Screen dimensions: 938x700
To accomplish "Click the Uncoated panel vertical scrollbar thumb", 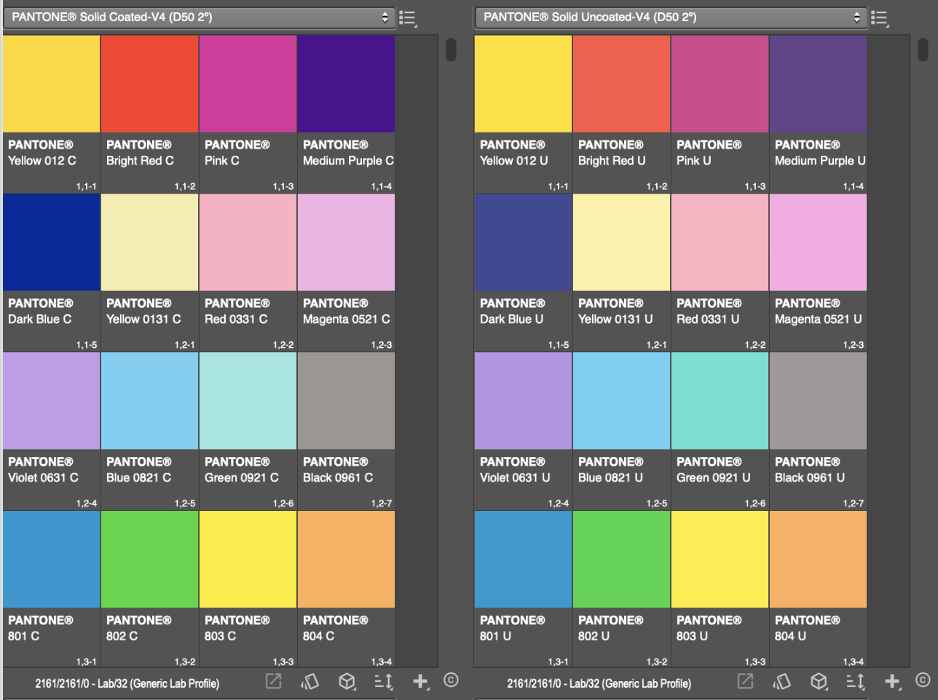I will click(922, 49).
